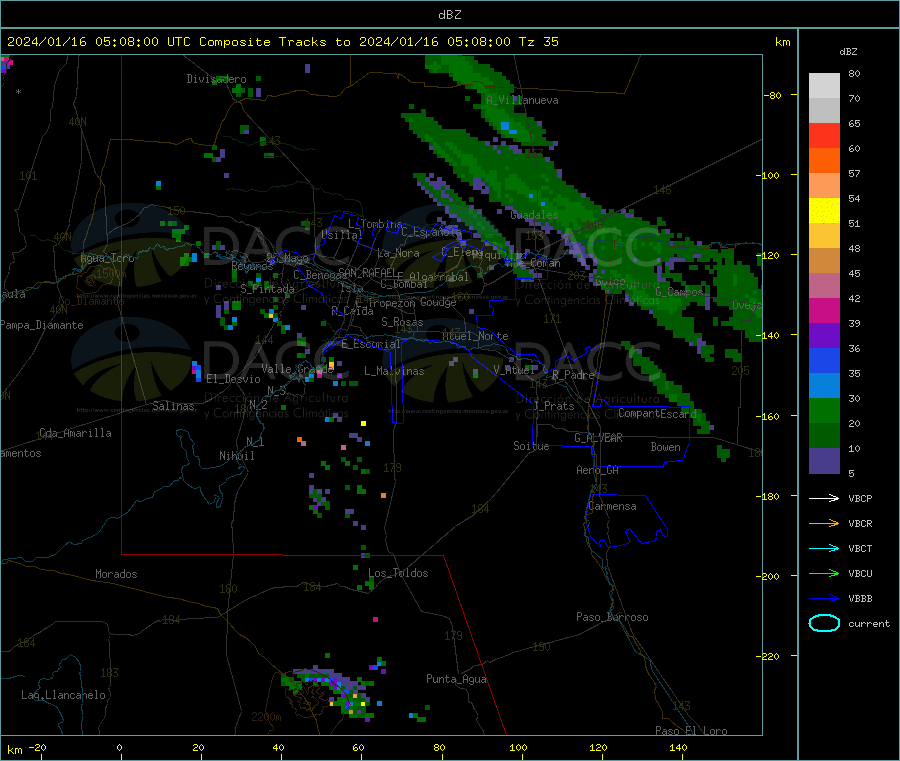The height and width of the screenshot is (761, 900).
Task: Click the Cda_Amarilla location label
Action: (x=75, y=433)
